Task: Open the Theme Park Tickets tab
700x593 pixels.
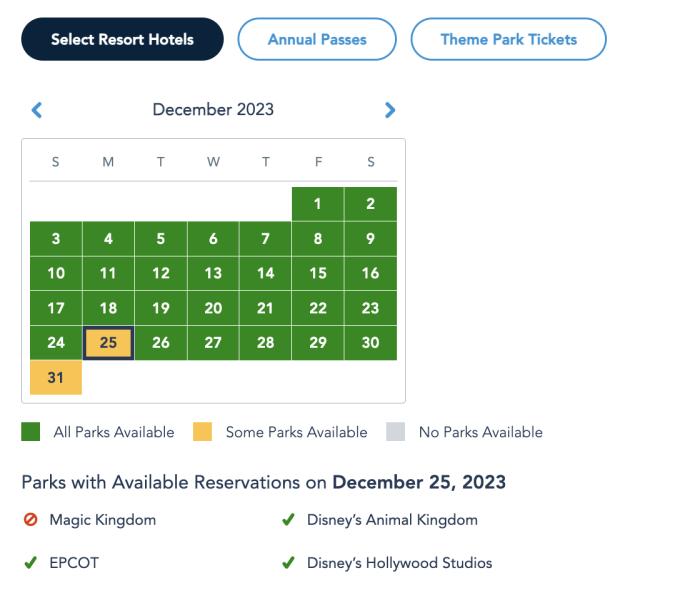Action: [x=508, y=39]
